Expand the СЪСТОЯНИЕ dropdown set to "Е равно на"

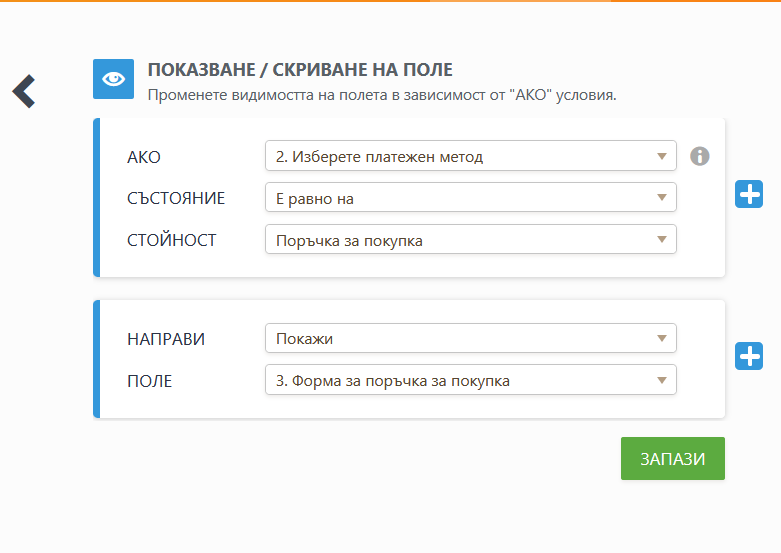pos(470,198)
